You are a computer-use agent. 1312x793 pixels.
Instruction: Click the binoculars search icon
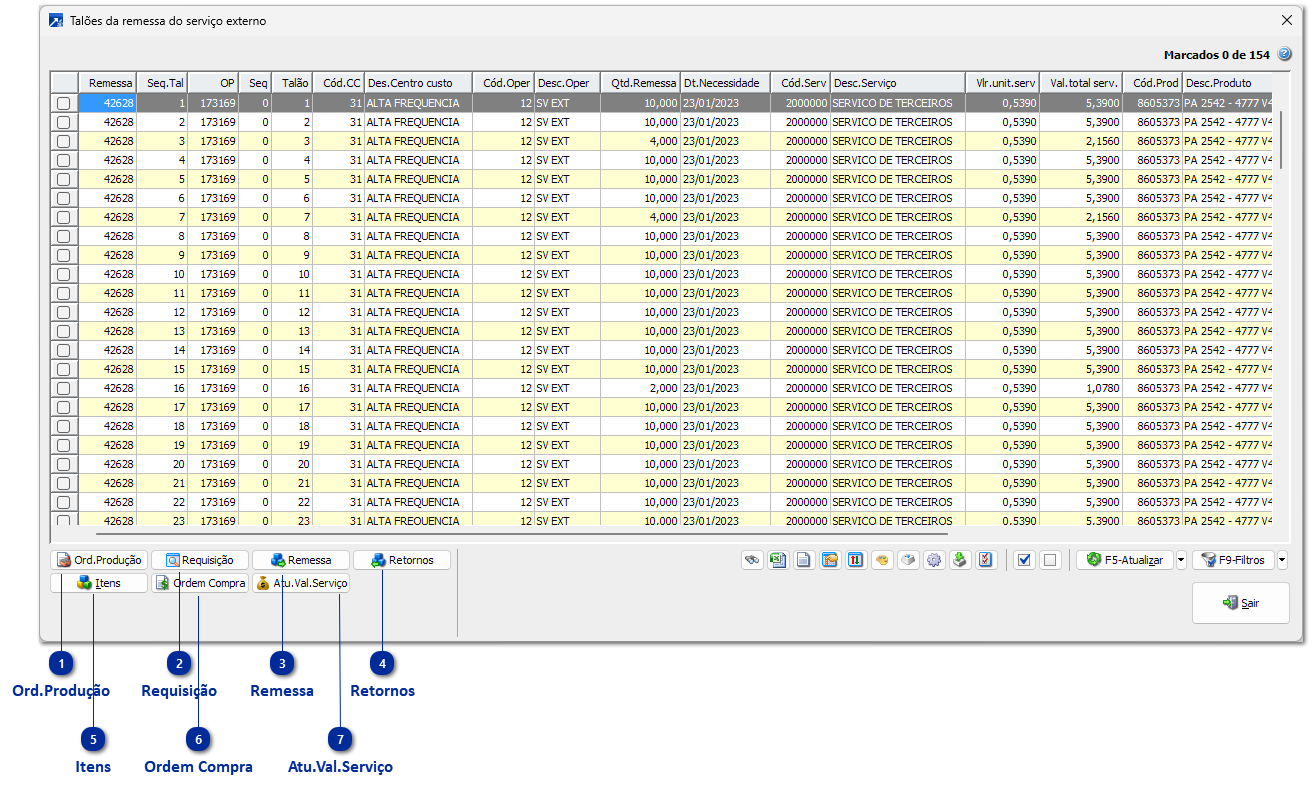click(x=752, y=560)
